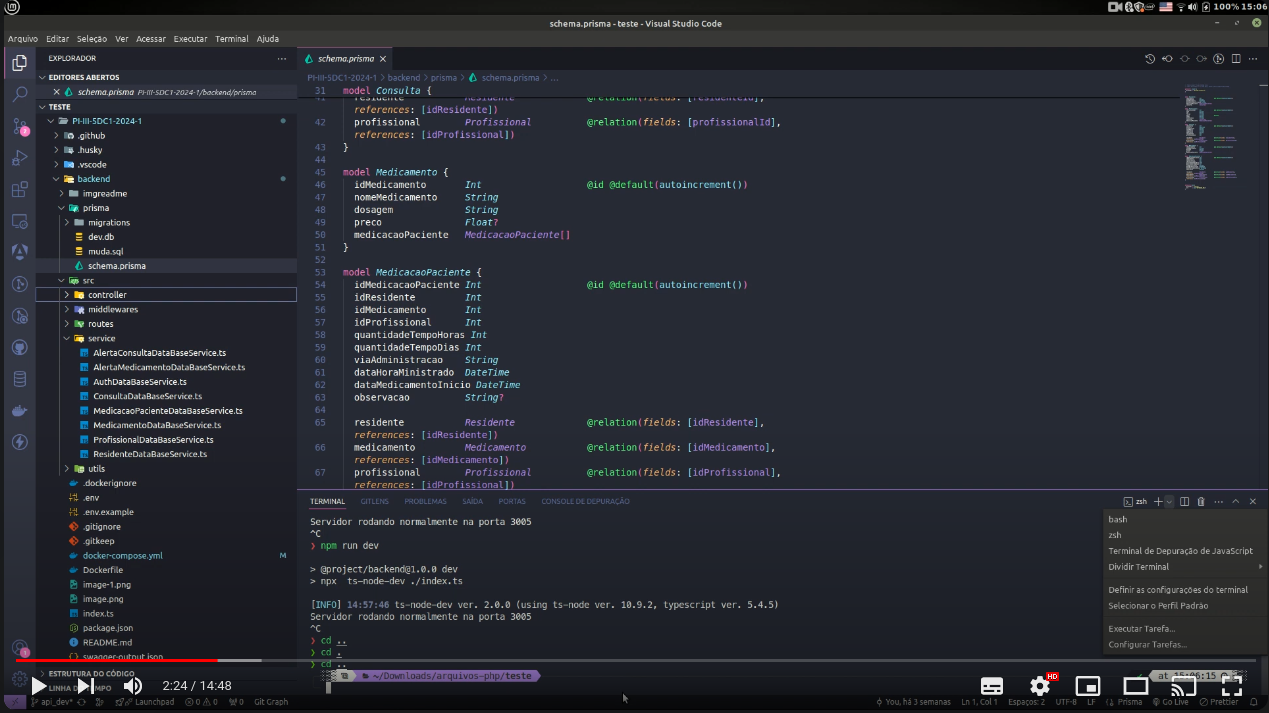Open terminal panel more actions ellipsis
The height and width of the screenshot is (713, 1269).
click(1218, 501)
